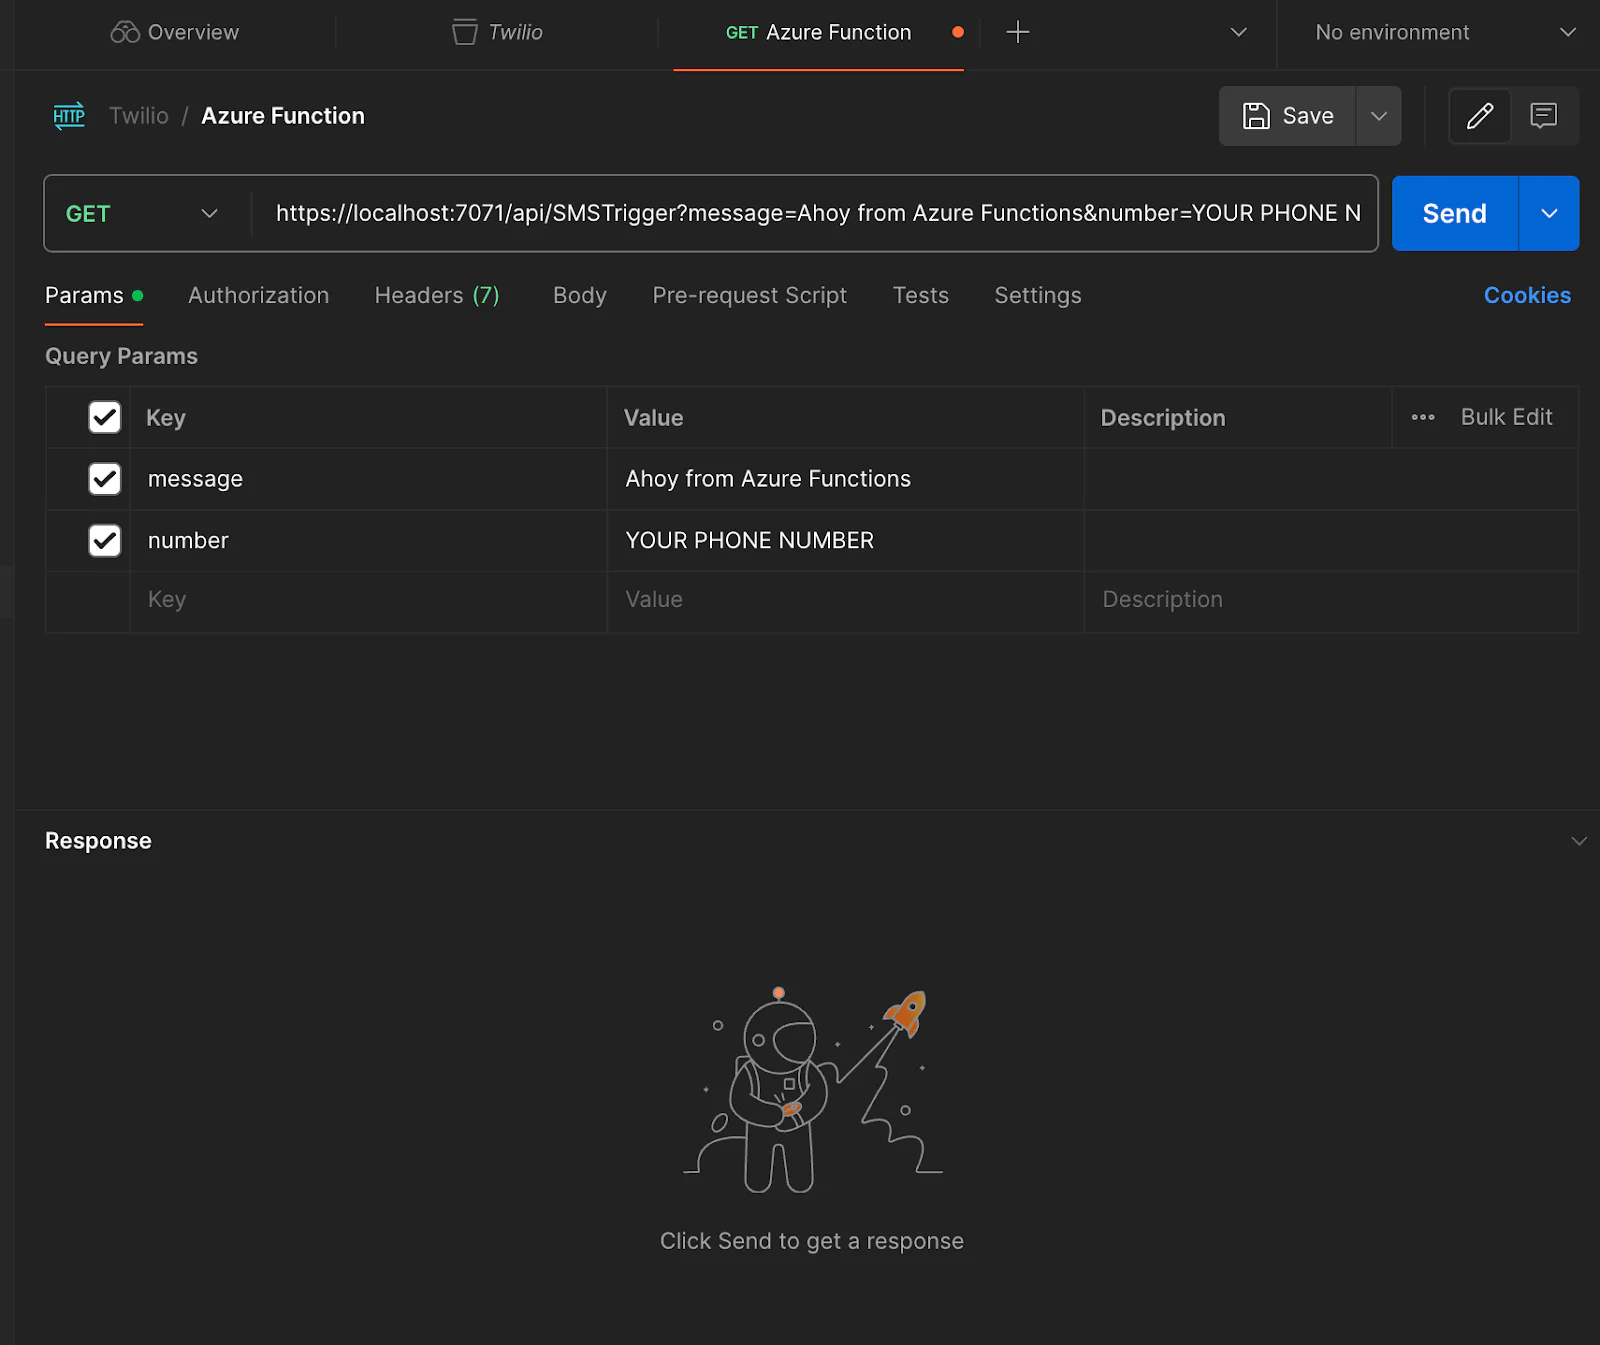Toggle the select-all params checkbox
The width and height of the screenshot is (1600, 1345).
[105, 417]
